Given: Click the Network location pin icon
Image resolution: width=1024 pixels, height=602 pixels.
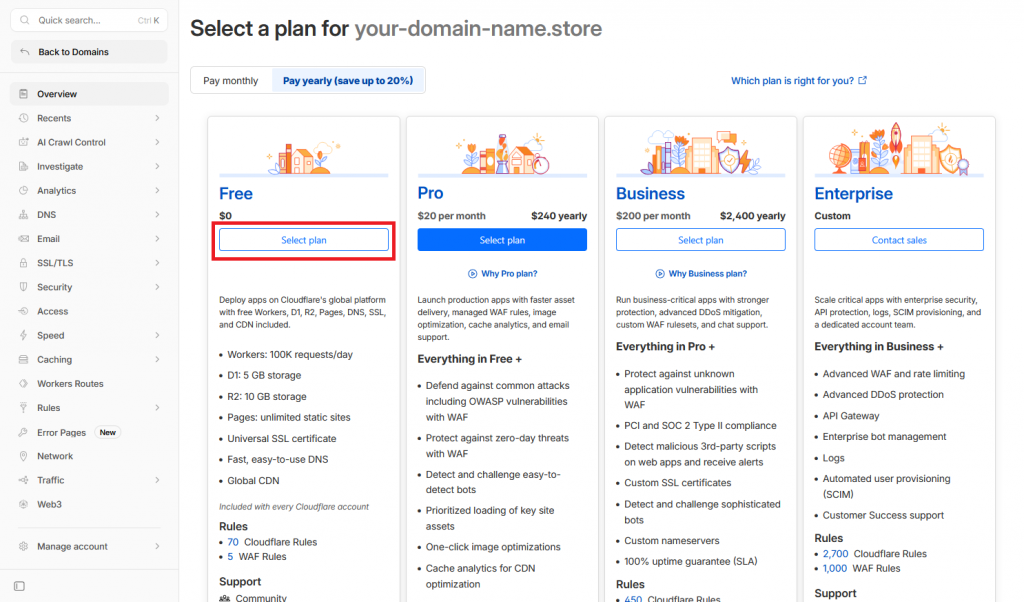Looking at the screenshot, I should [x=24, y=456].
